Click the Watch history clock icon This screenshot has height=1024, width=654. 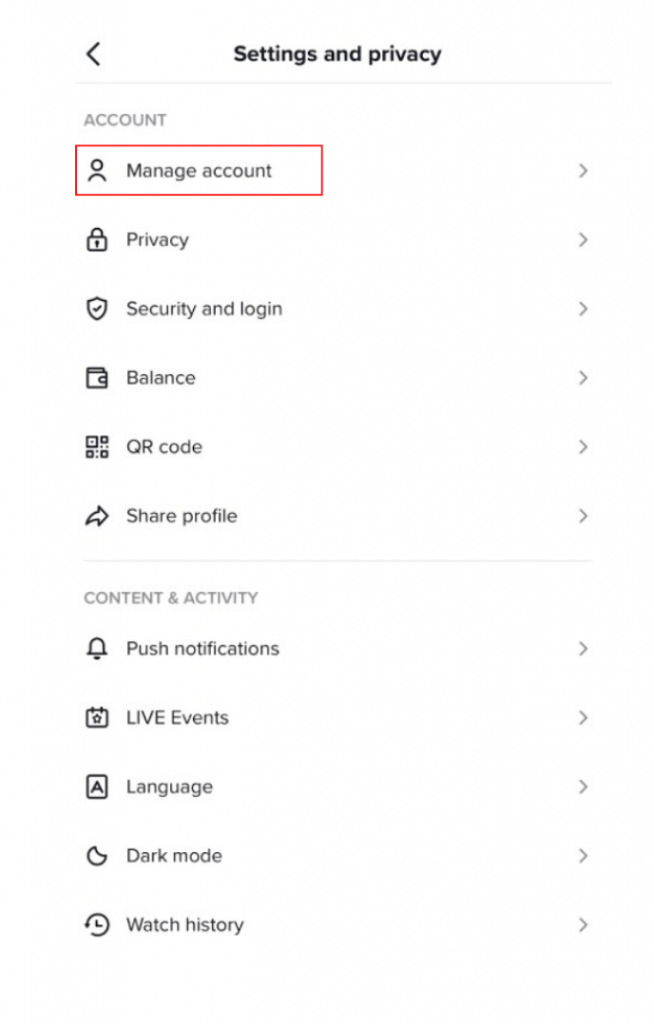[97, 925]
